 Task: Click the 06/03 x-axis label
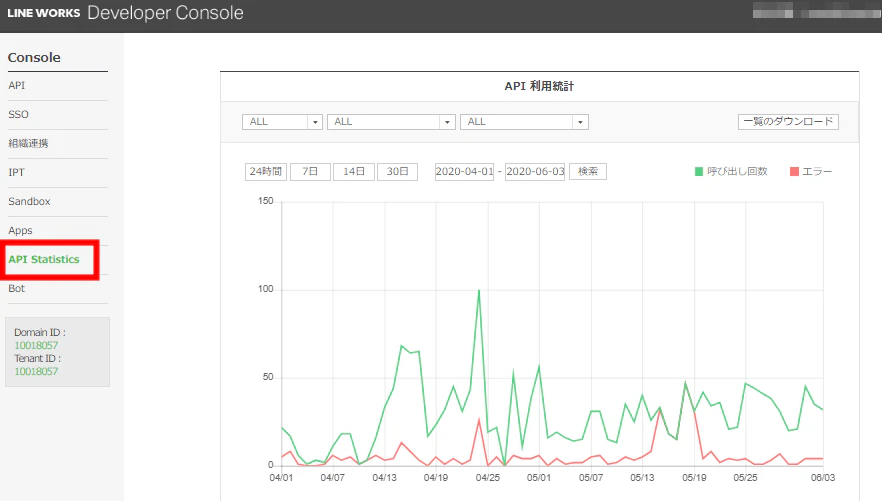pyautogui.click(x=822, y=477)
